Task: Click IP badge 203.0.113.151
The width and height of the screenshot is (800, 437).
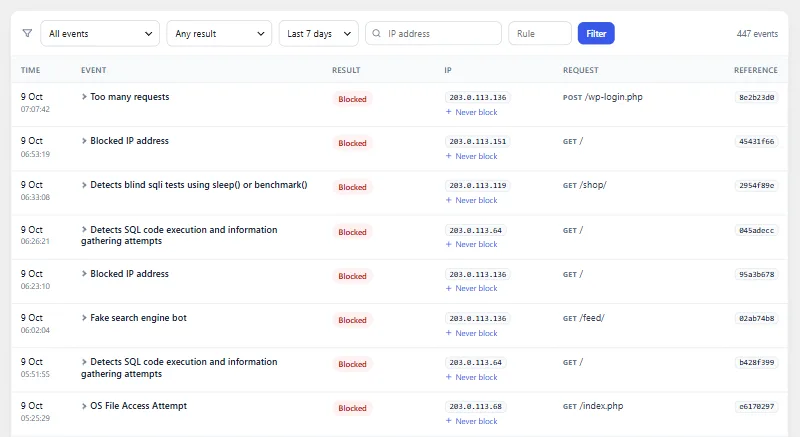Action: tap(478, 141)
